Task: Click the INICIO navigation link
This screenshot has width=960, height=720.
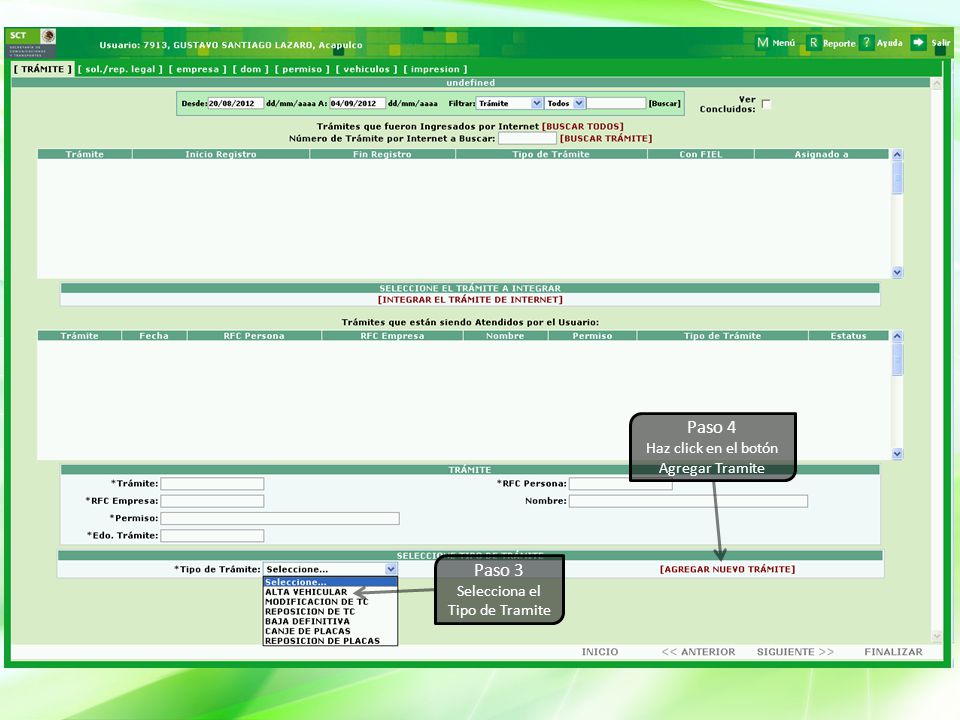Action: click(600, 652)
